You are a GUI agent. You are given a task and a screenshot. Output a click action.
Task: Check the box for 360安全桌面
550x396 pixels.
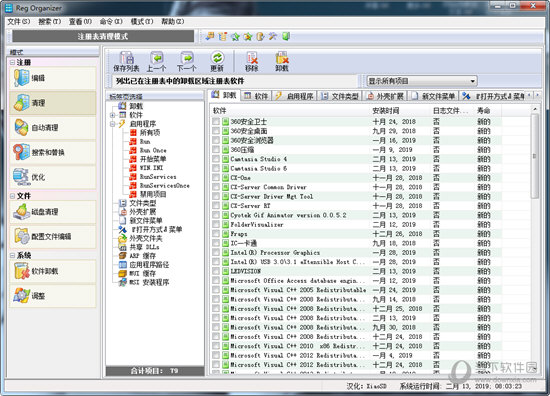pos(216,131)
